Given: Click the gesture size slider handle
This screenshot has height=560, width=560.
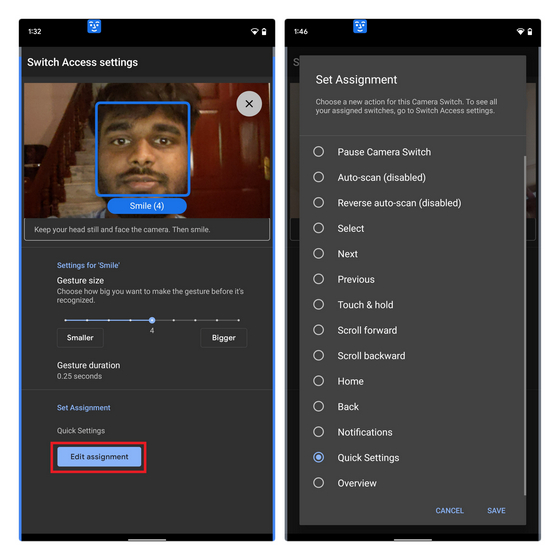Looking at the screenshot, I should (x=152, y=320).
